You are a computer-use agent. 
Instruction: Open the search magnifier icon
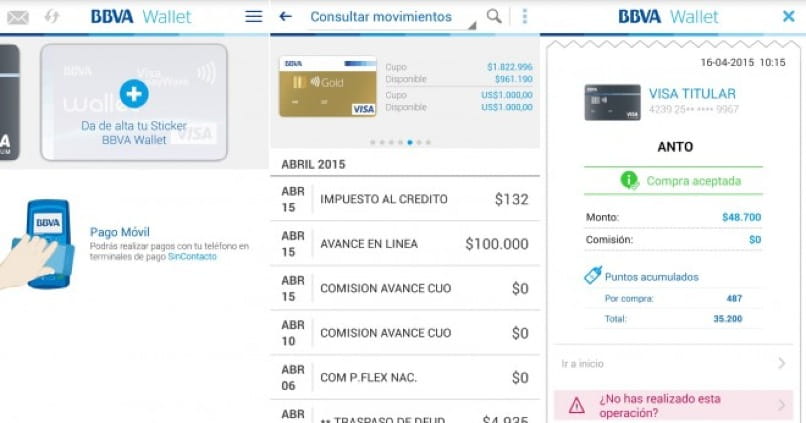(x=494, y=16)
